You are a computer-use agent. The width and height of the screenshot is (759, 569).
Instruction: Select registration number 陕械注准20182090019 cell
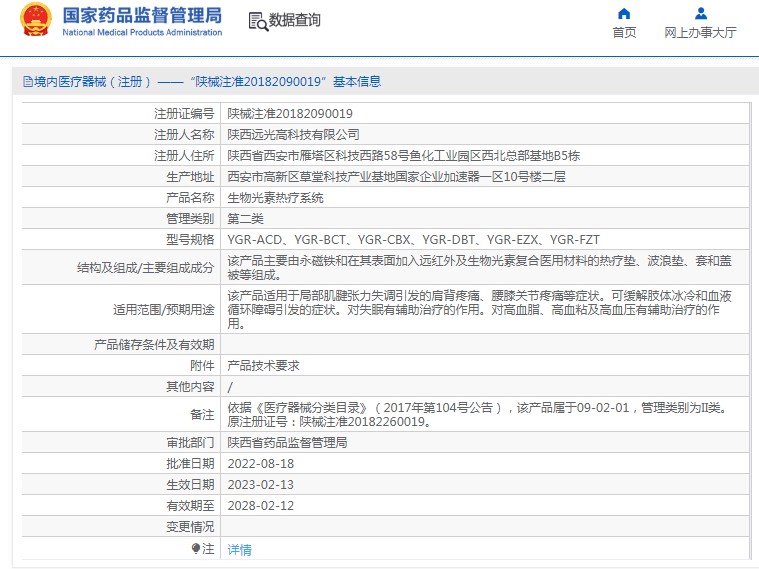pos(290,113)
